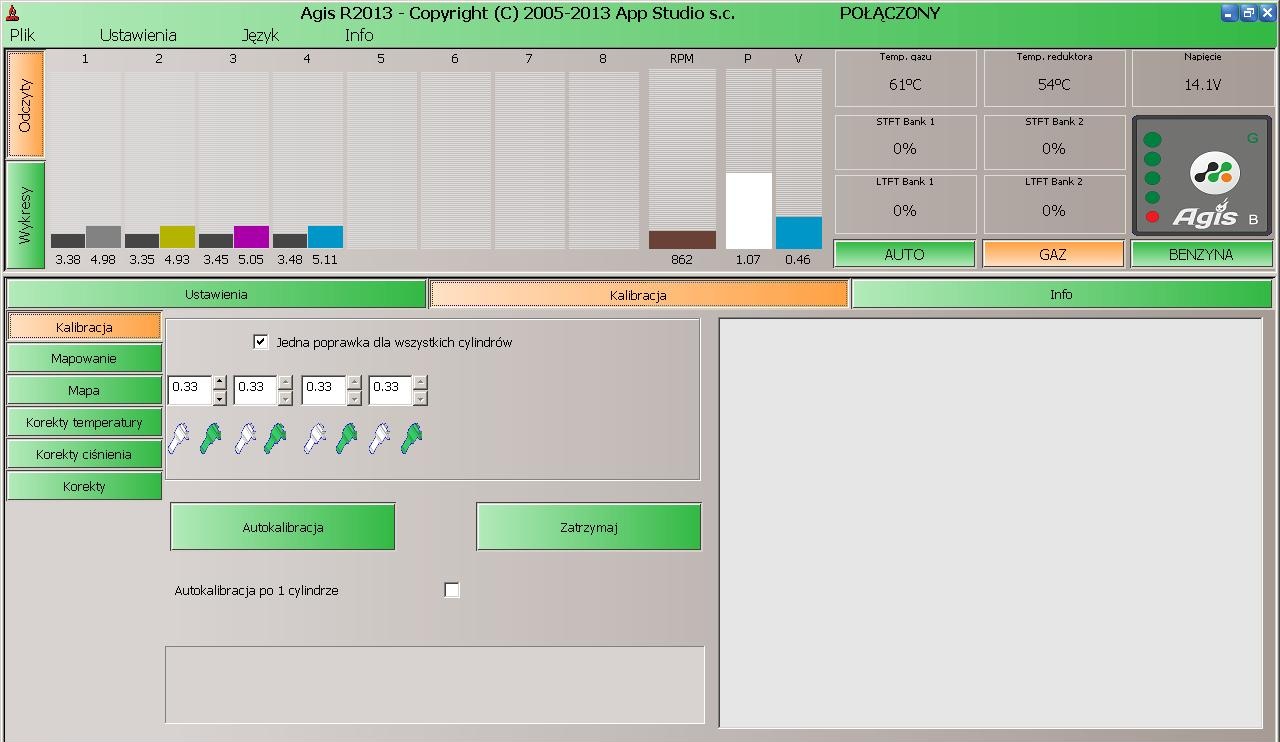The image size is (1280, 742).
Task: Click the first cylinder correction value field
Action: (190, 389)
